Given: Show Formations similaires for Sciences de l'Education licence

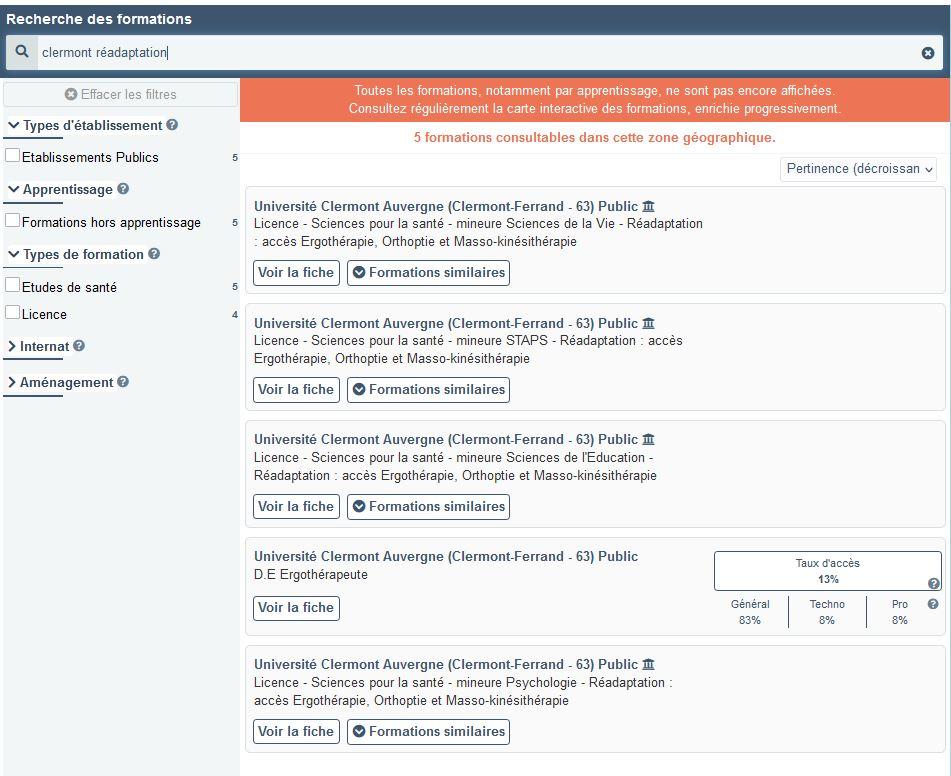Looking at the screenshot, I should [428, 507].
